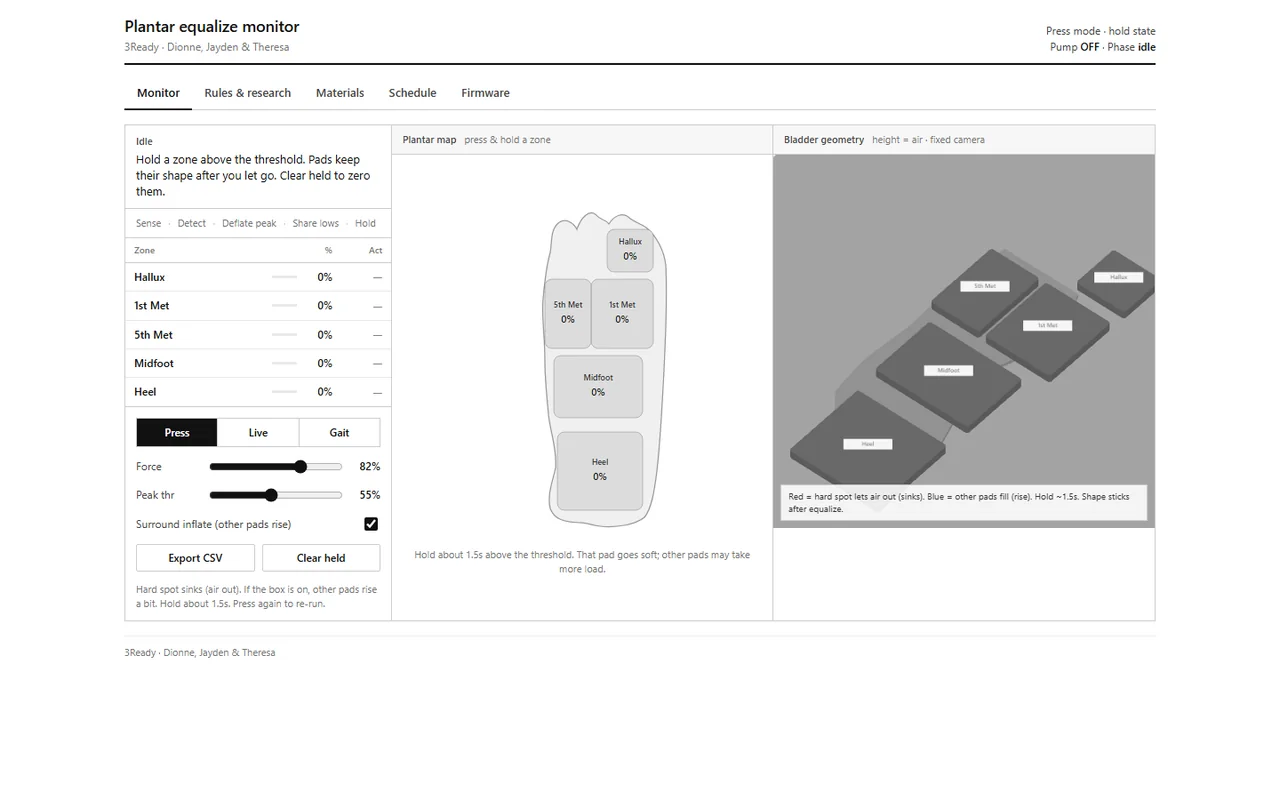Switch to the Monitor tab
This screenshot has height=800, width=1280.
pyautogui.click(x=158, y=93)
